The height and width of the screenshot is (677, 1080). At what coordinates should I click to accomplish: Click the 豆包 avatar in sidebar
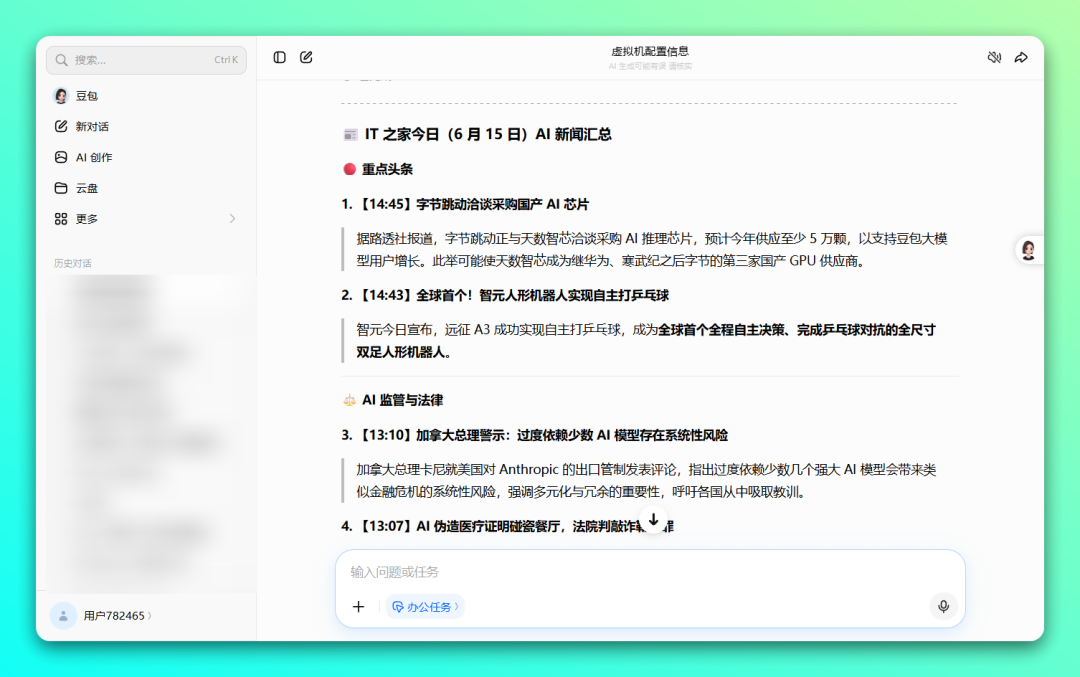click(x=61, y=96)
